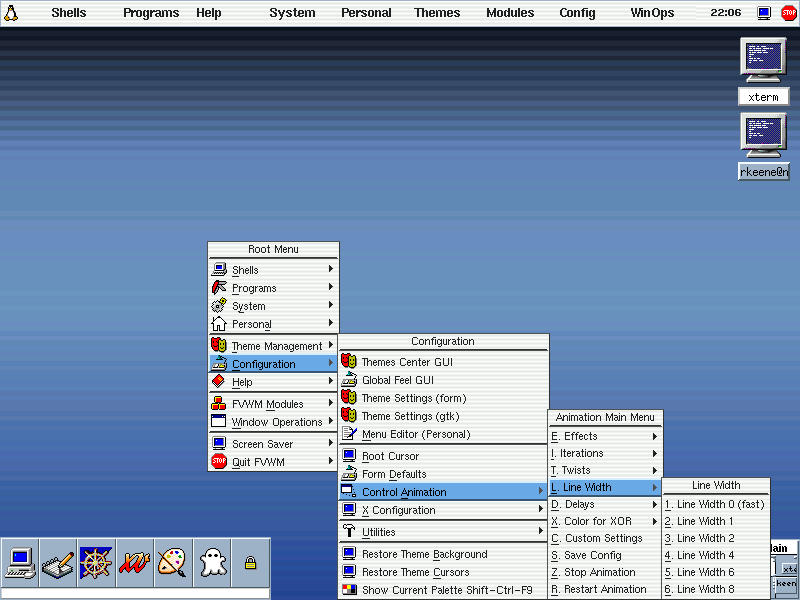Viewport: 800px width, 600px height.
Task: Click the monitor icon beside the clock
Action: coord(764,13)
